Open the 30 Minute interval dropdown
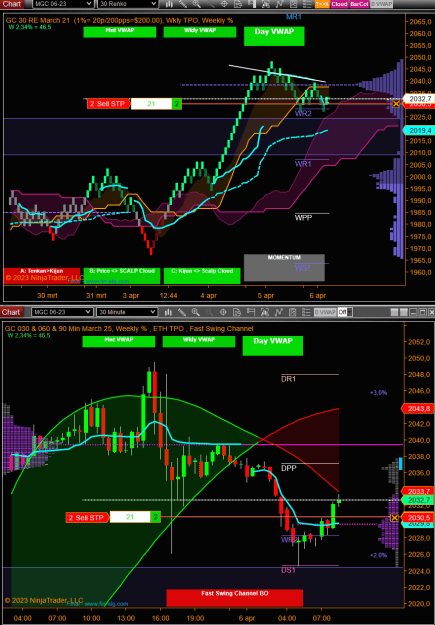Screen dimensions: 435x625 coord(127,312)
